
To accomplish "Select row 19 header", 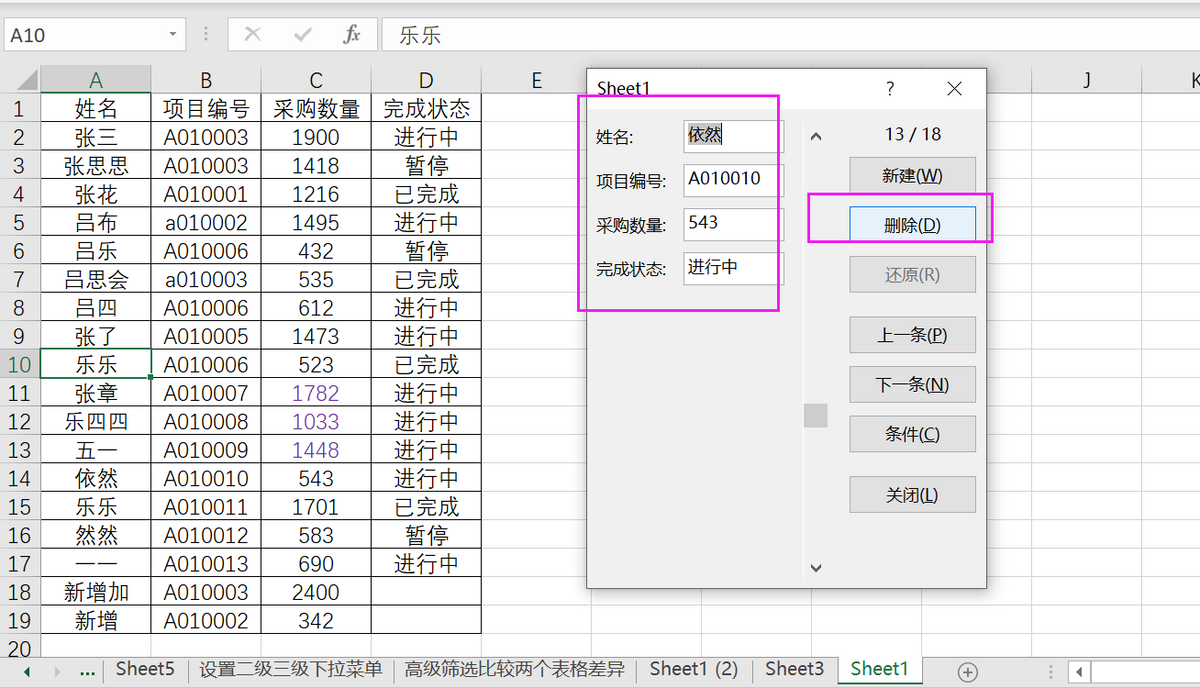I will (20, 620).
